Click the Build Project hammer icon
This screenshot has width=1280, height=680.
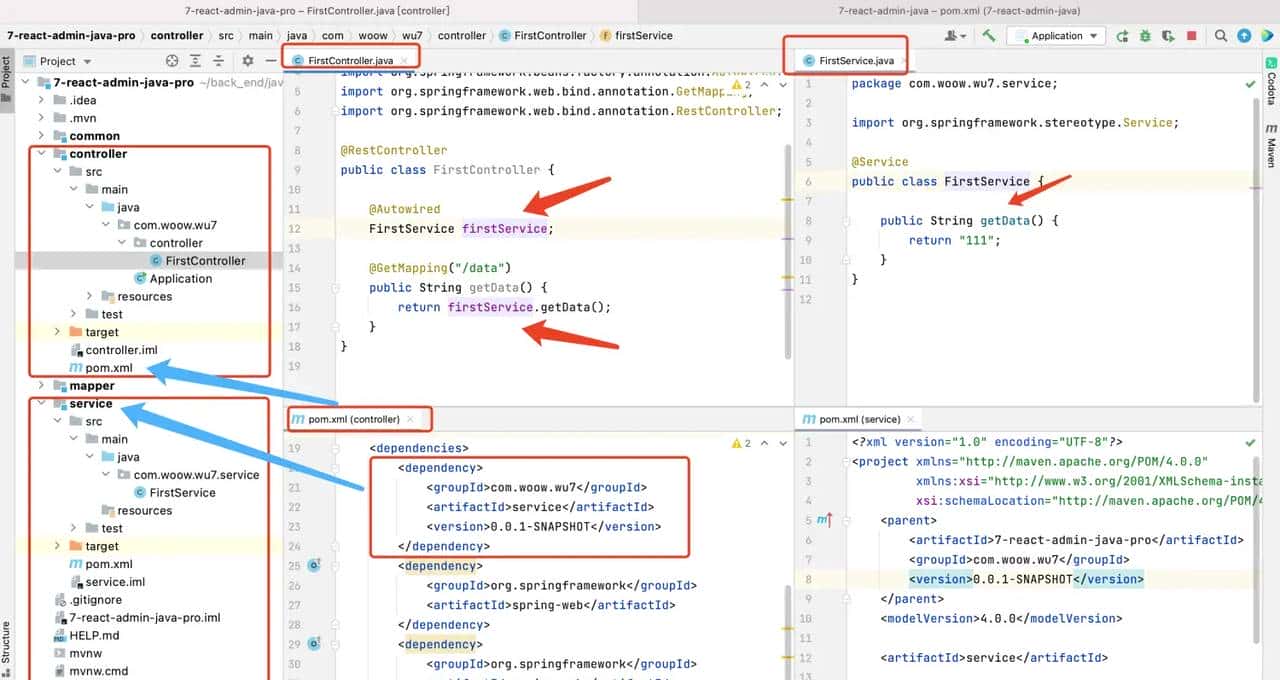pyautogui.click(x=991, y=35)
